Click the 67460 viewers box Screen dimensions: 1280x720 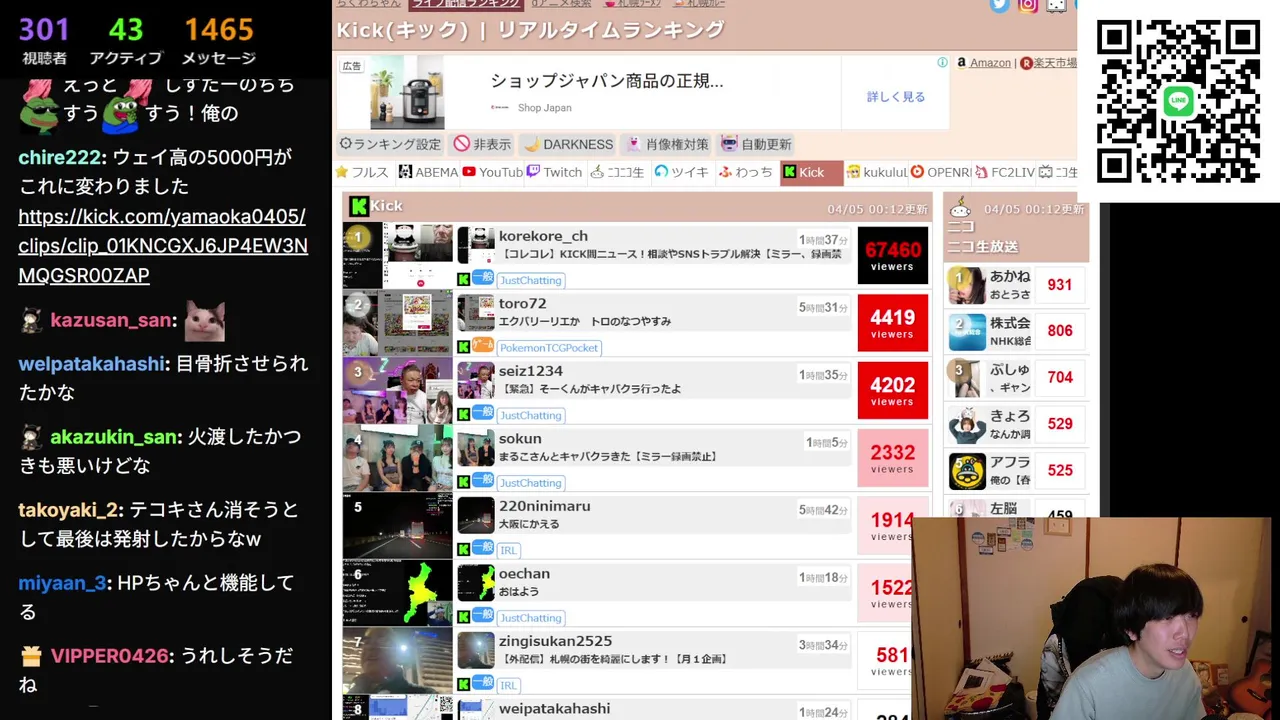tap(893, 255)
